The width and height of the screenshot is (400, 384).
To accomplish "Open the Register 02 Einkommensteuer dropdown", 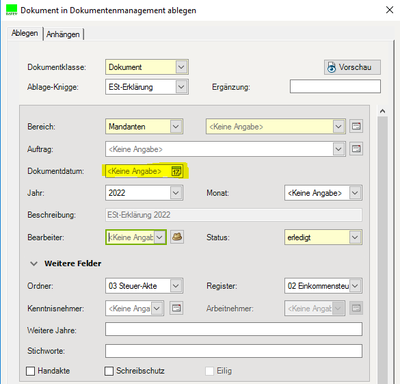I will [x=355, y=286].
